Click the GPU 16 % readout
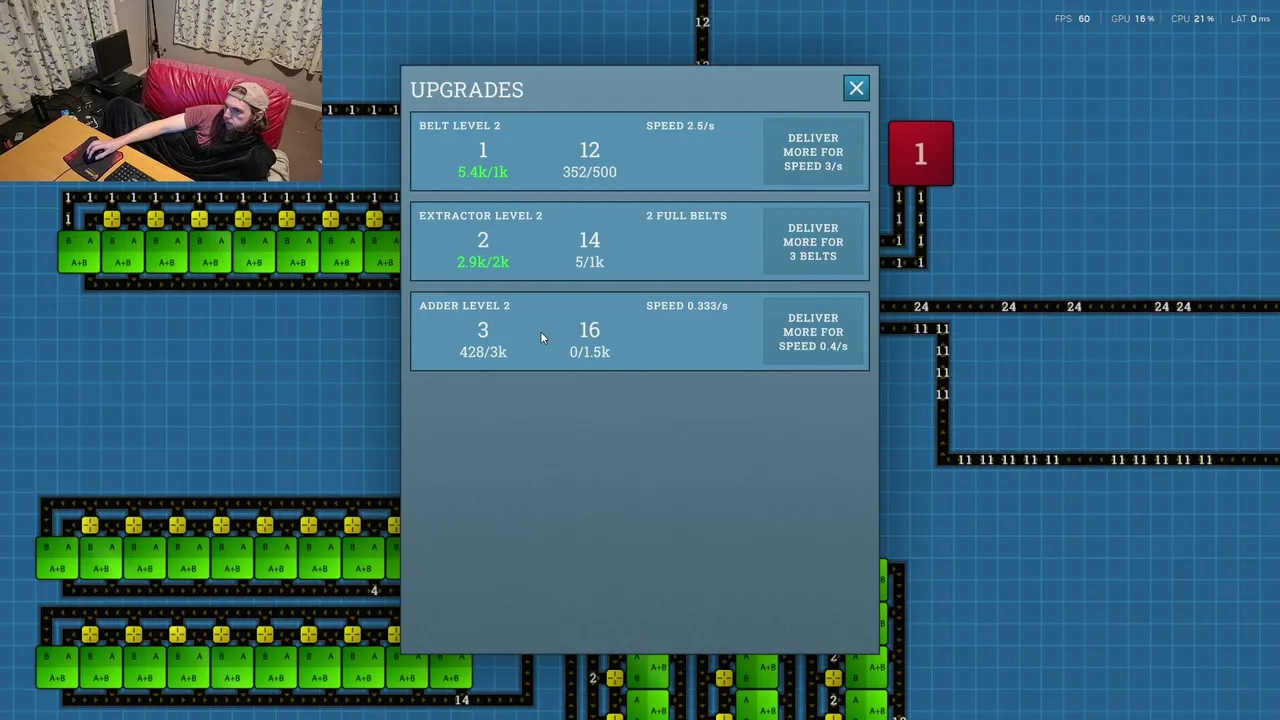The height and width of the screenshot is (720, 1280). [1133, 19]
